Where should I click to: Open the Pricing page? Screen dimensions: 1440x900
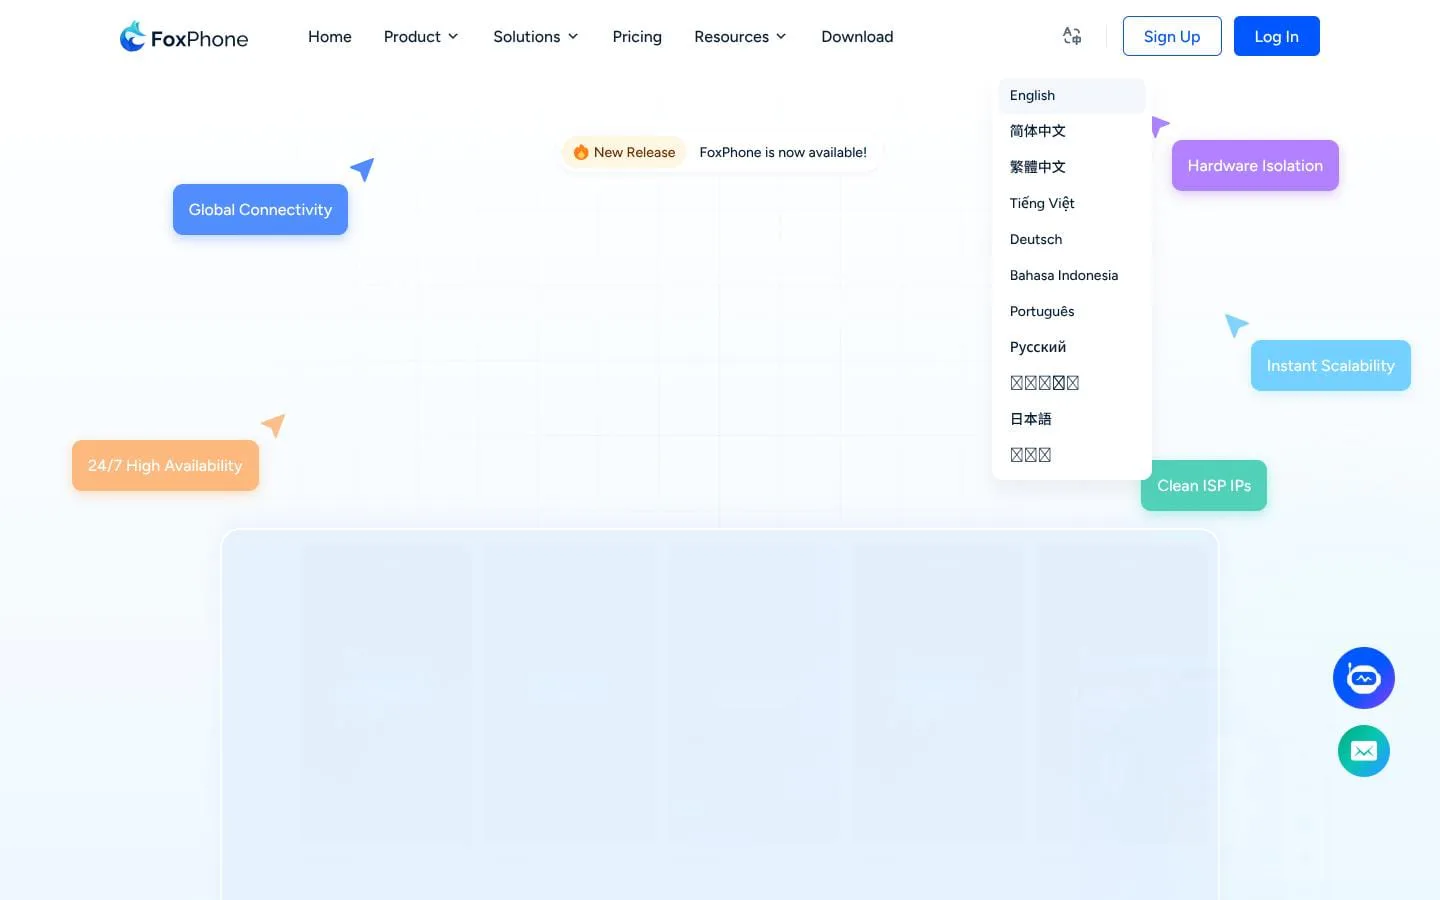tap(637, 37)
